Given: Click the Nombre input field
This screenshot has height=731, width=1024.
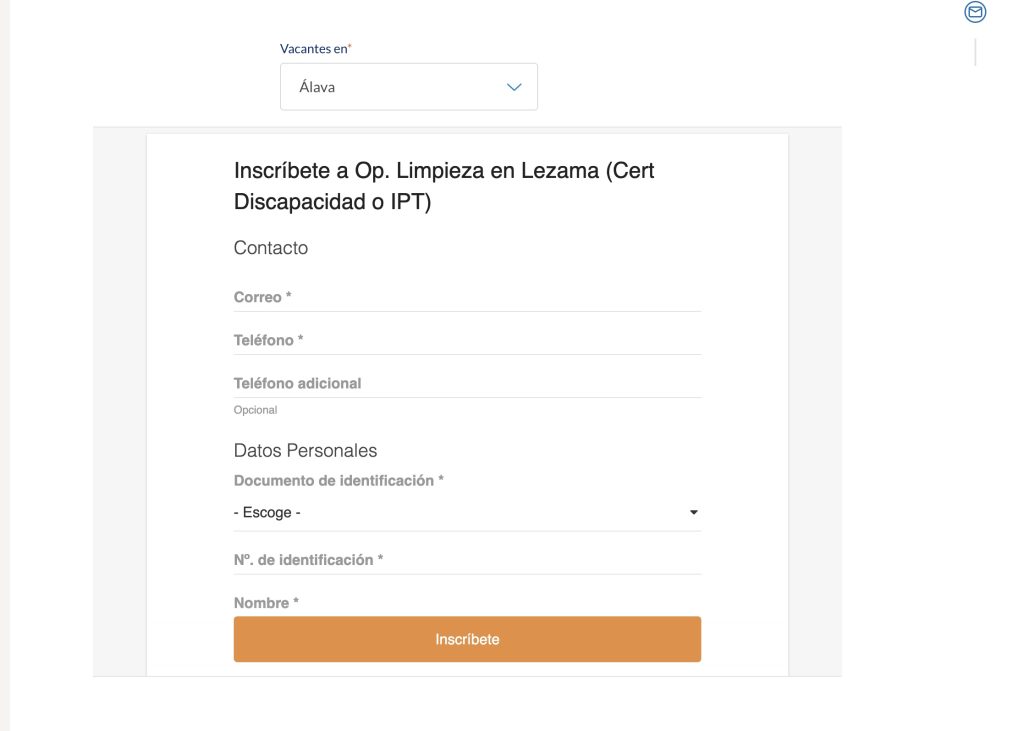Looking at the screenshot, I should pyautogui.click(x=467, y=603).
